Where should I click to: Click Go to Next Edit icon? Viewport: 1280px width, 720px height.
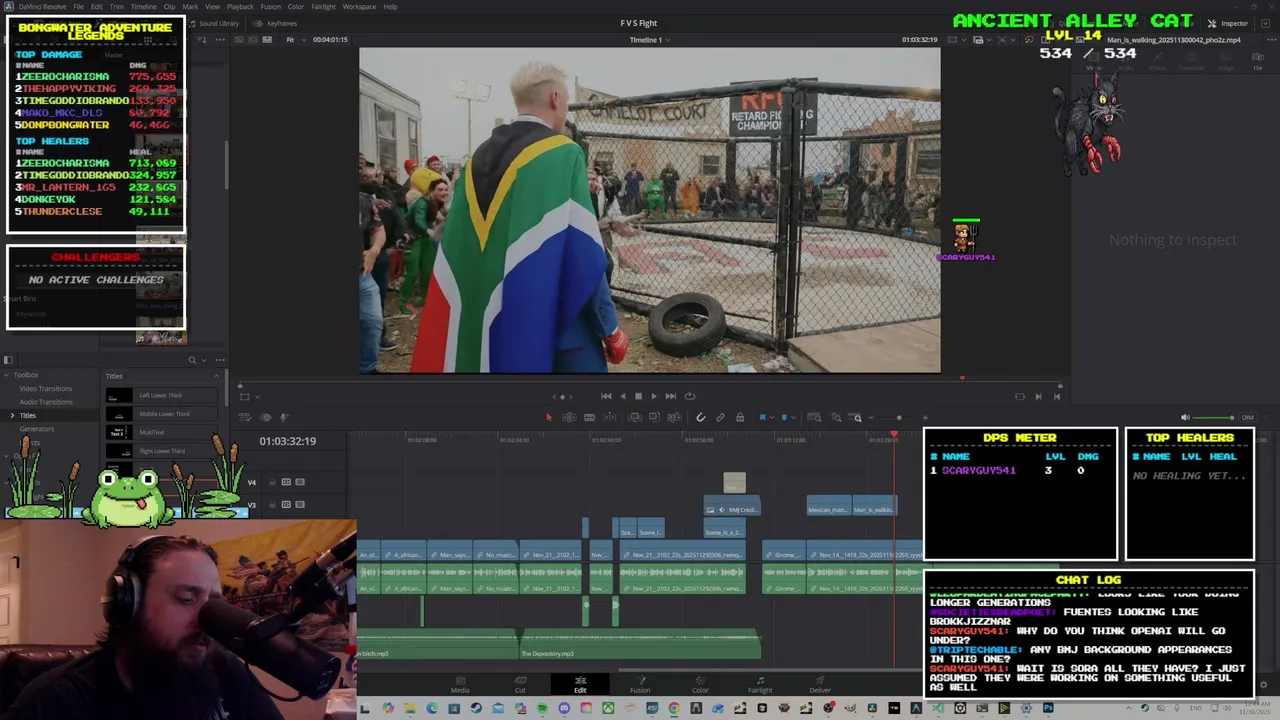(1038, 396)
